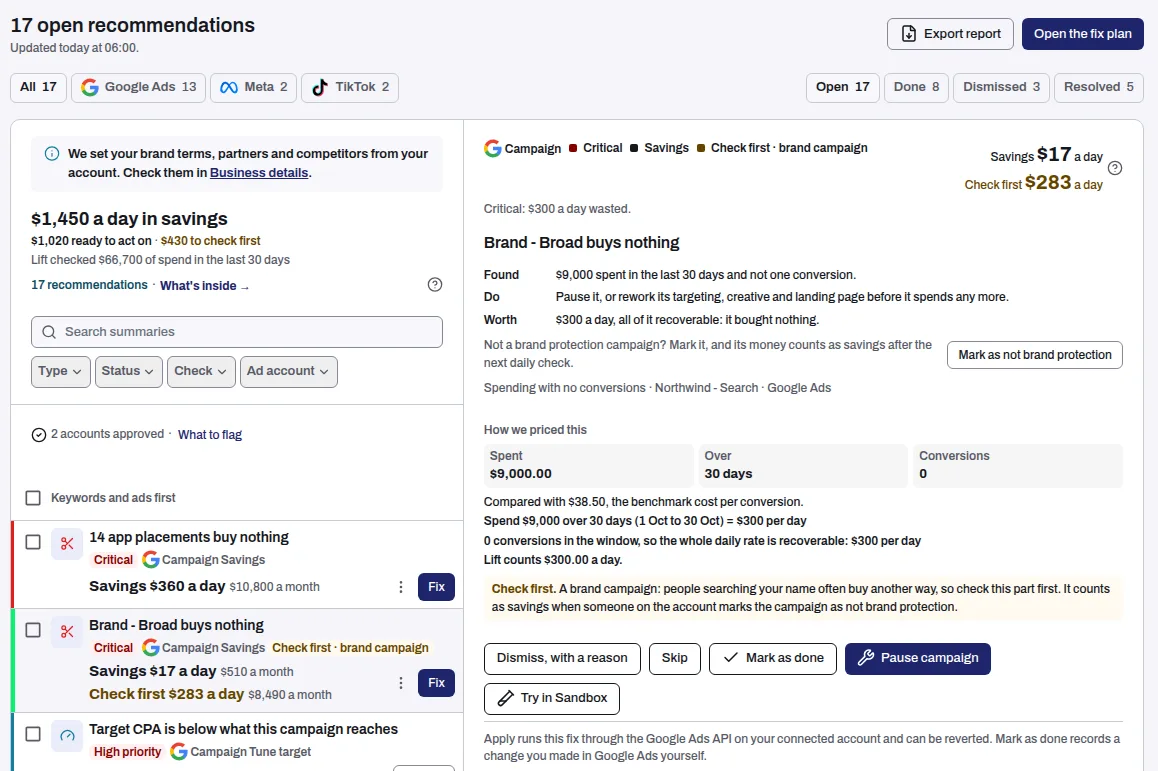Open the What to flag link
This screenshot has width=1158, height=771.
tap(210, 435)
